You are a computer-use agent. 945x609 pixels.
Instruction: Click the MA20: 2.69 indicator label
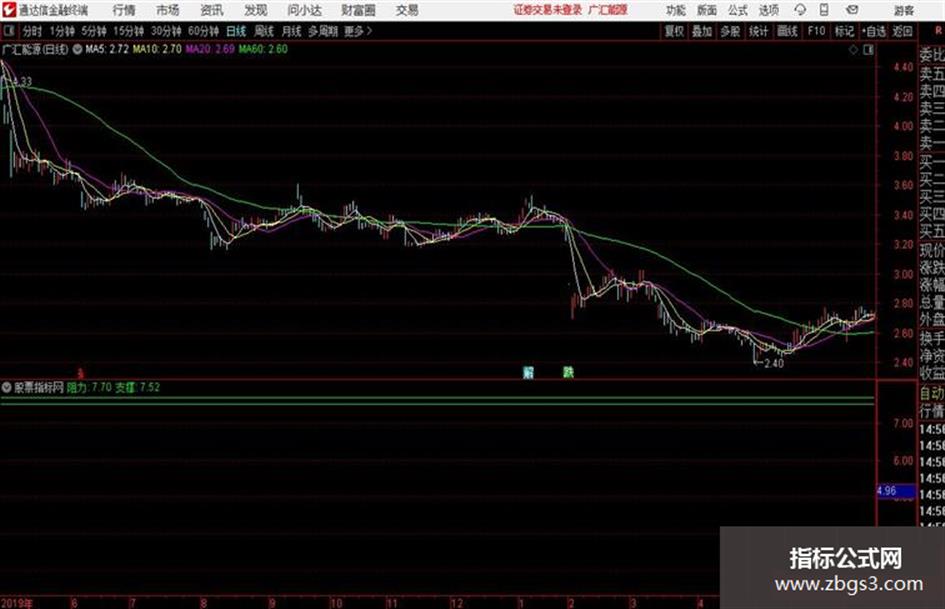(x=210, y=49)
